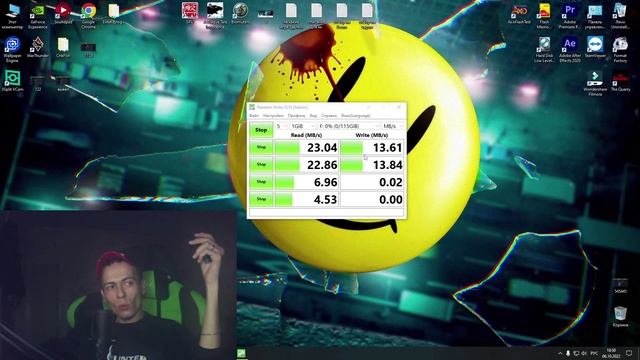Open the Вид menu
Image resolution: width=640 pixels, height=360 pixels.
click(x=313, y=116)
